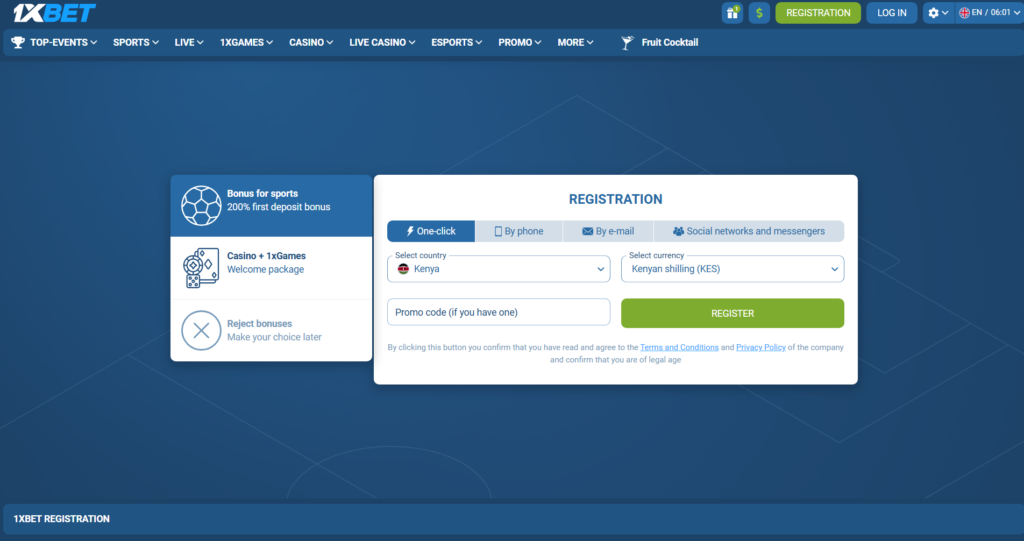Expand the ESPORTS menu
Viewport: 1024px width, 541px height.
(456, 43)
